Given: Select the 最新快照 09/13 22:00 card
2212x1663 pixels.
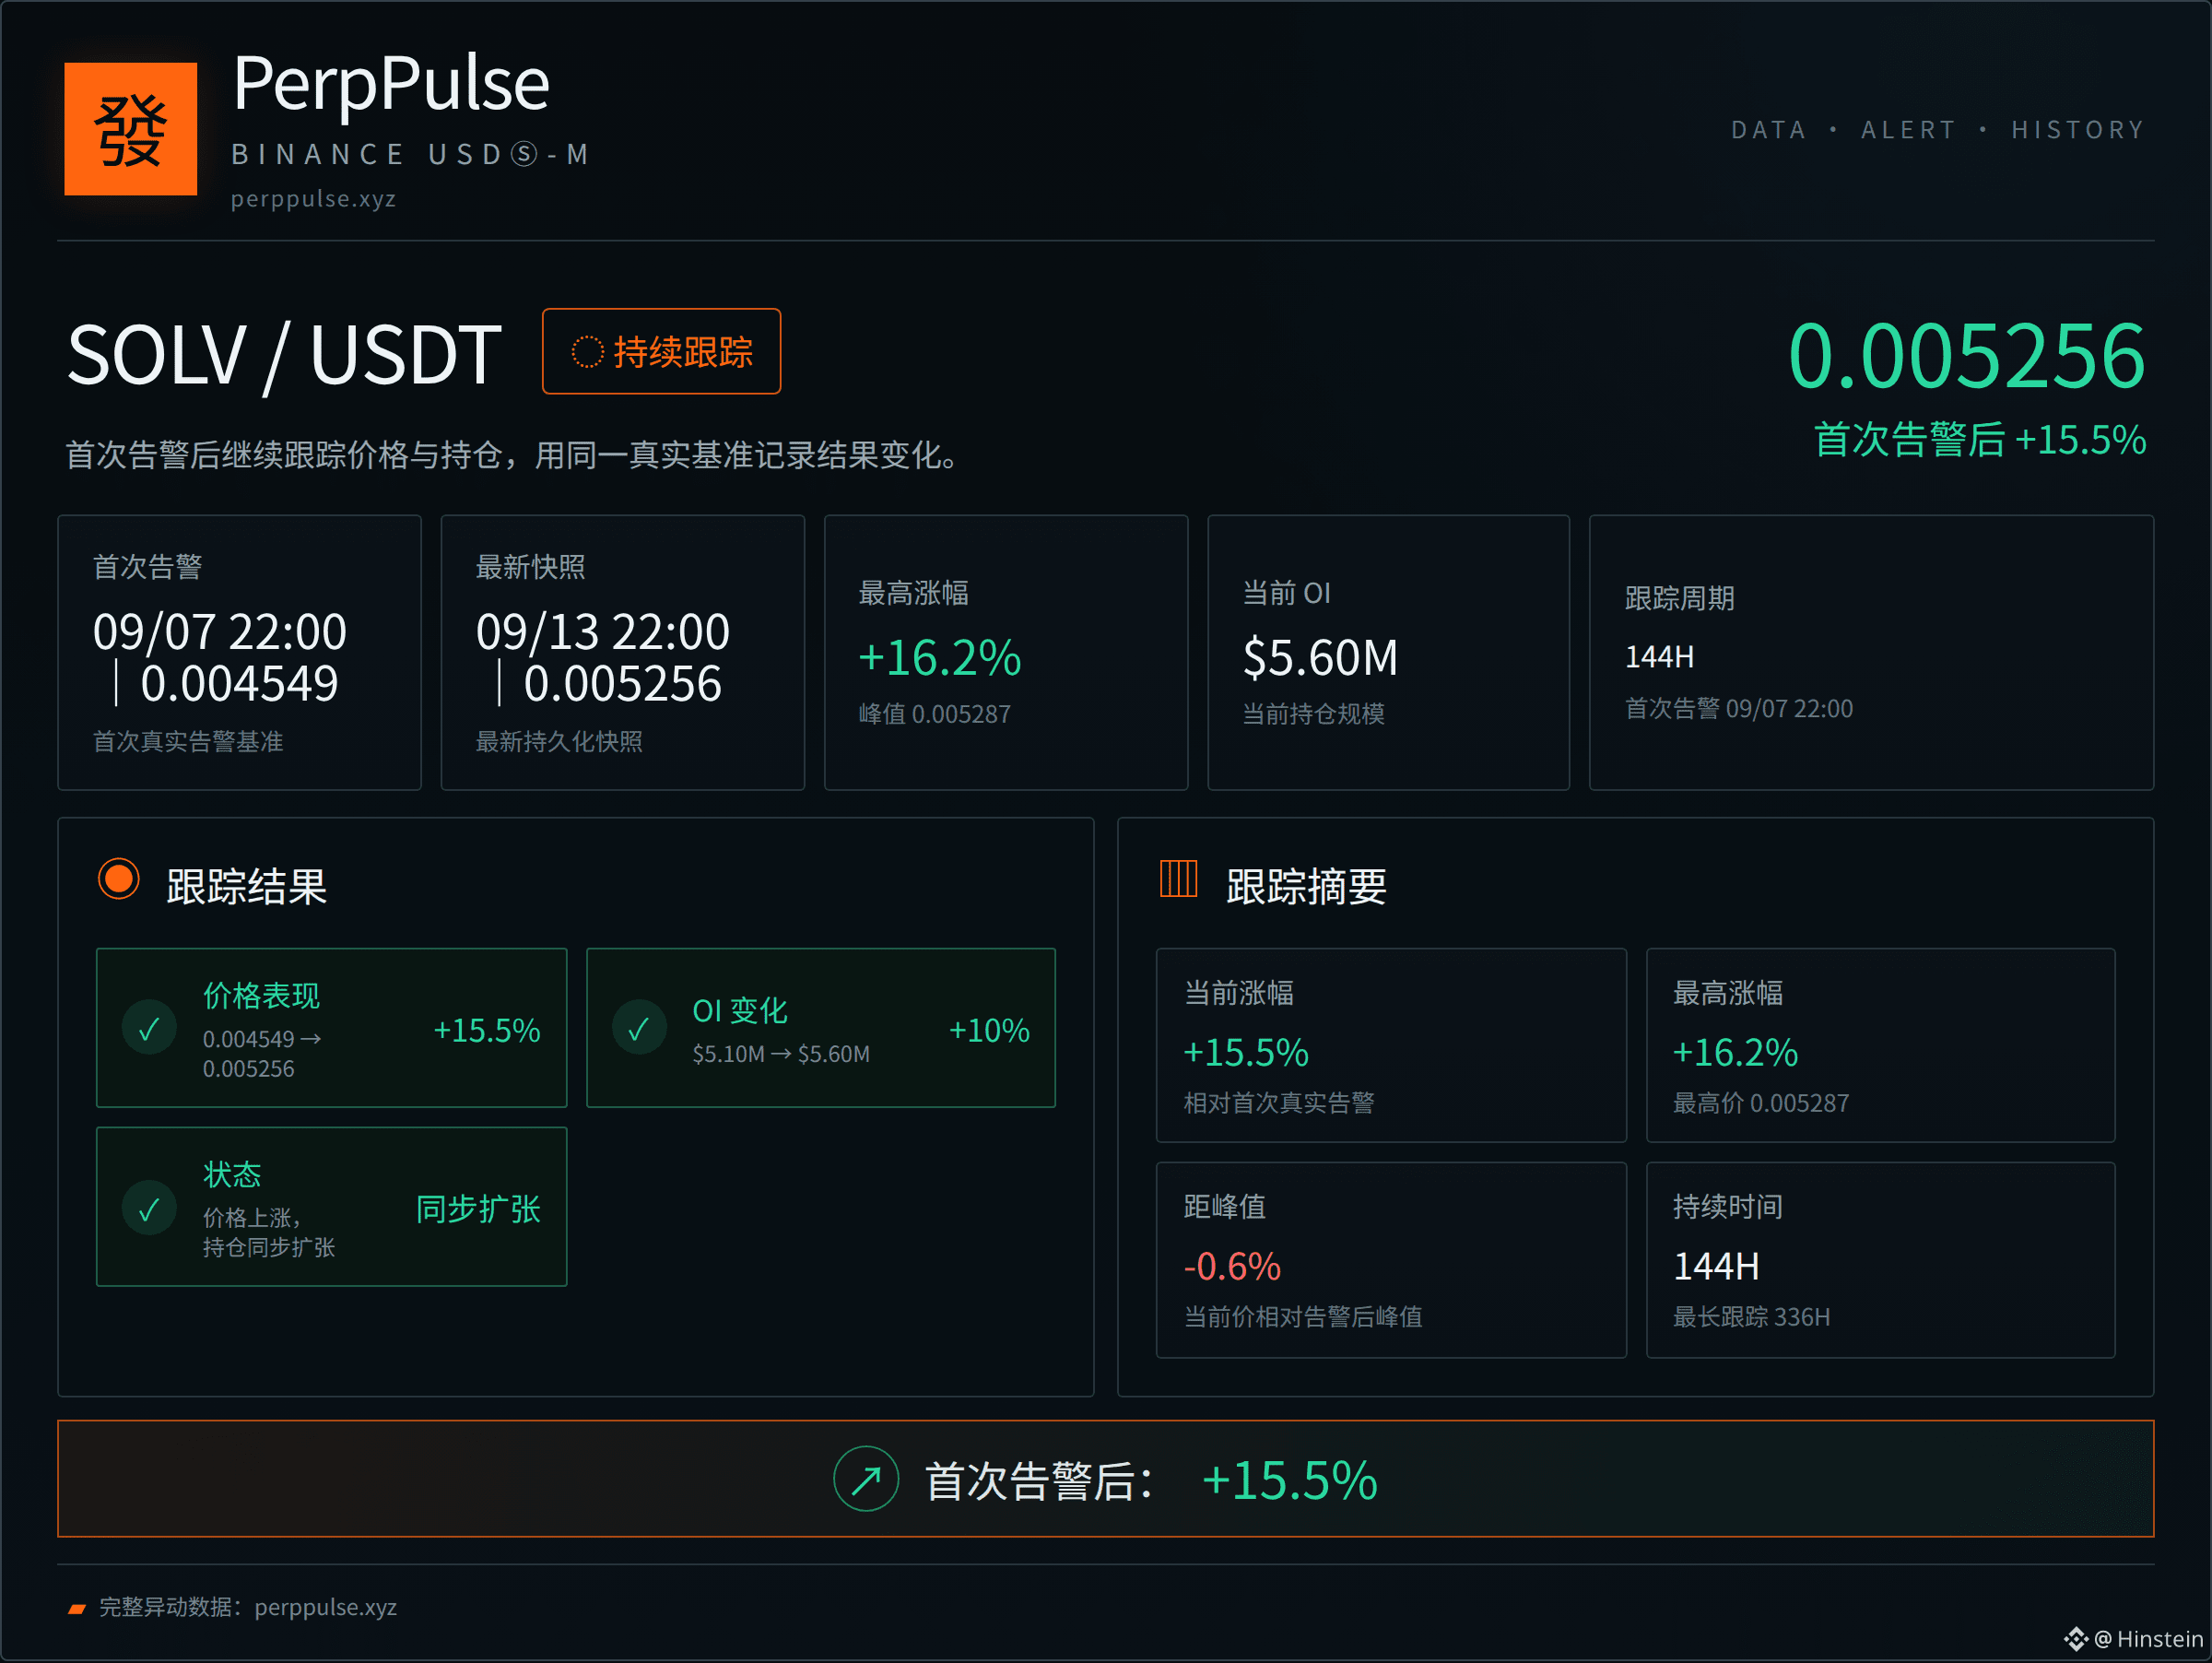Looking at the screenshot, I should (x=622, y=653).
